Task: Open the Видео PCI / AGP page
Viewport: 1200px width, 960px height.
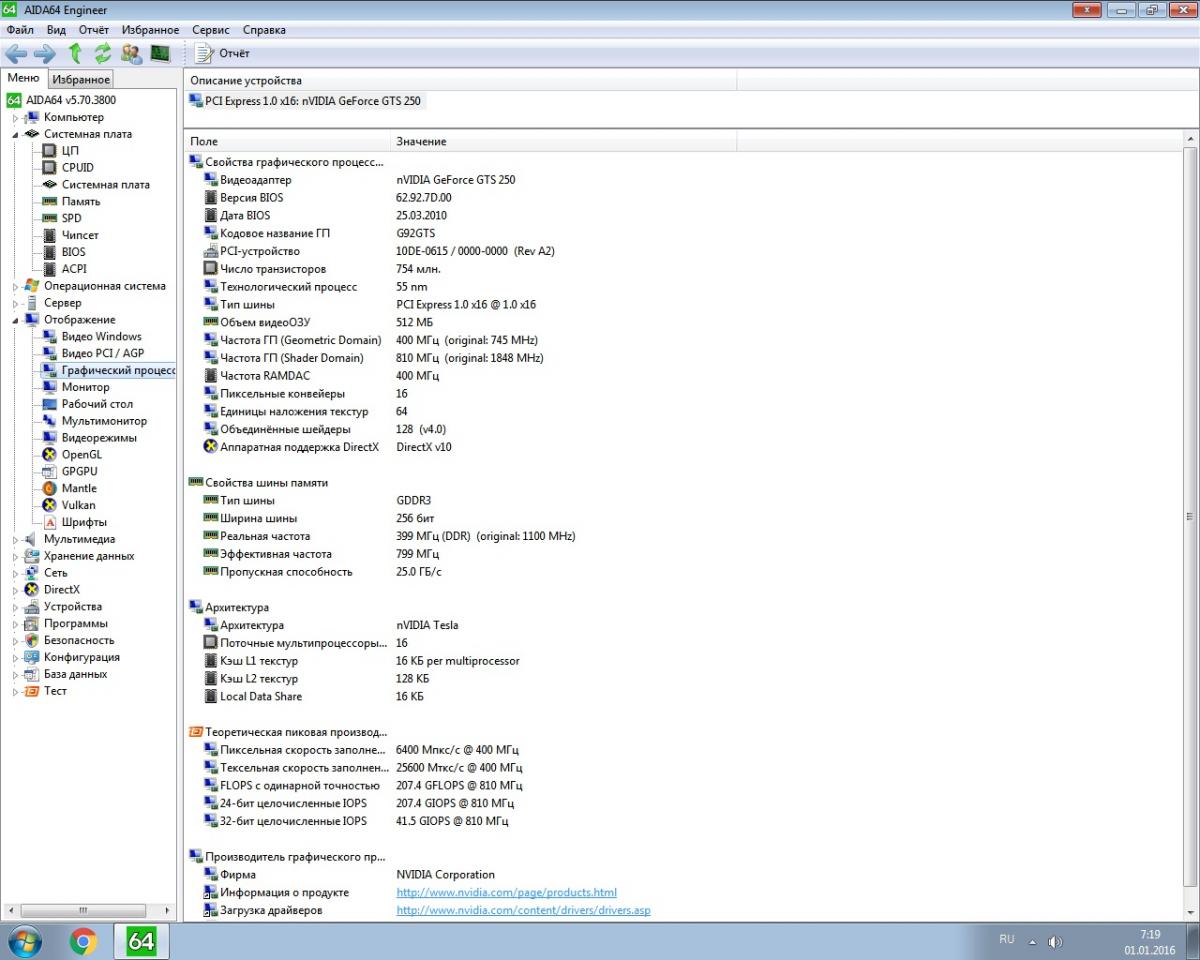Action: [102, 353]
